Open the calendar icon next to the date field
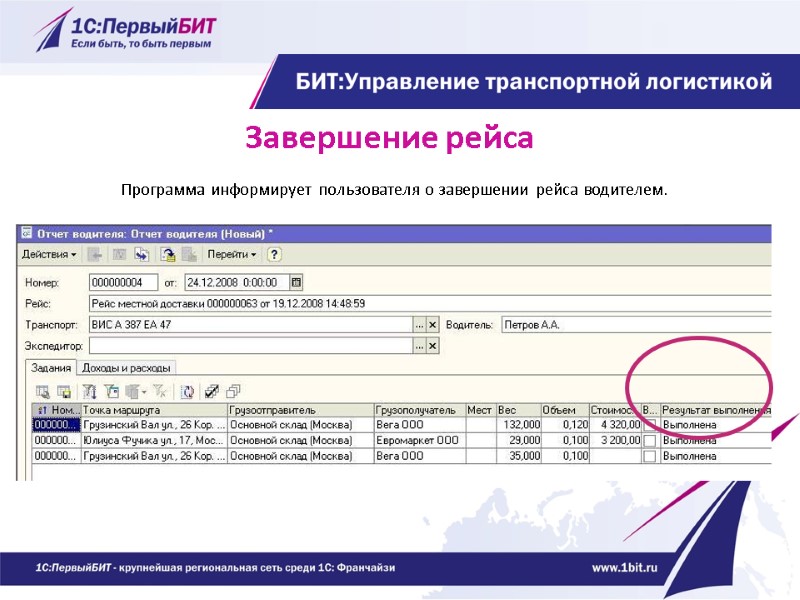This screenshot has height=600, width=800. coord(296,281)
